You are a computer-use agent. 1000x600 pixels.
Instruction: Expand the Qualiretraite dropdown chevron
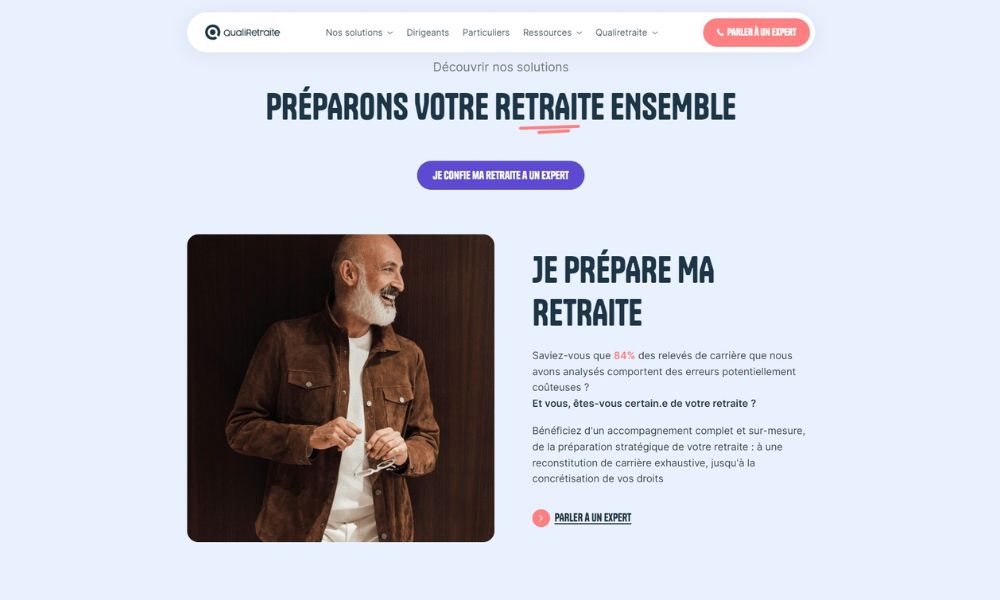[655, 33]
